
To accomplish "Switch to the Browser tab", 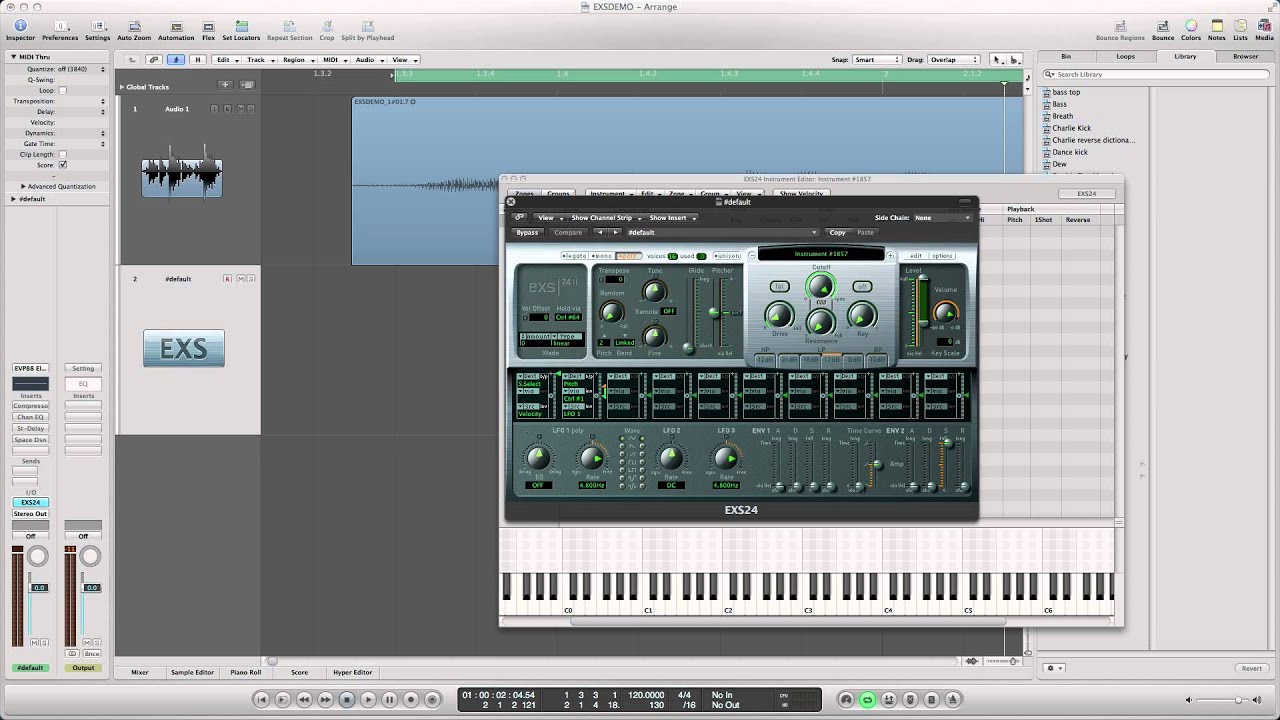I will (1245, 56).
